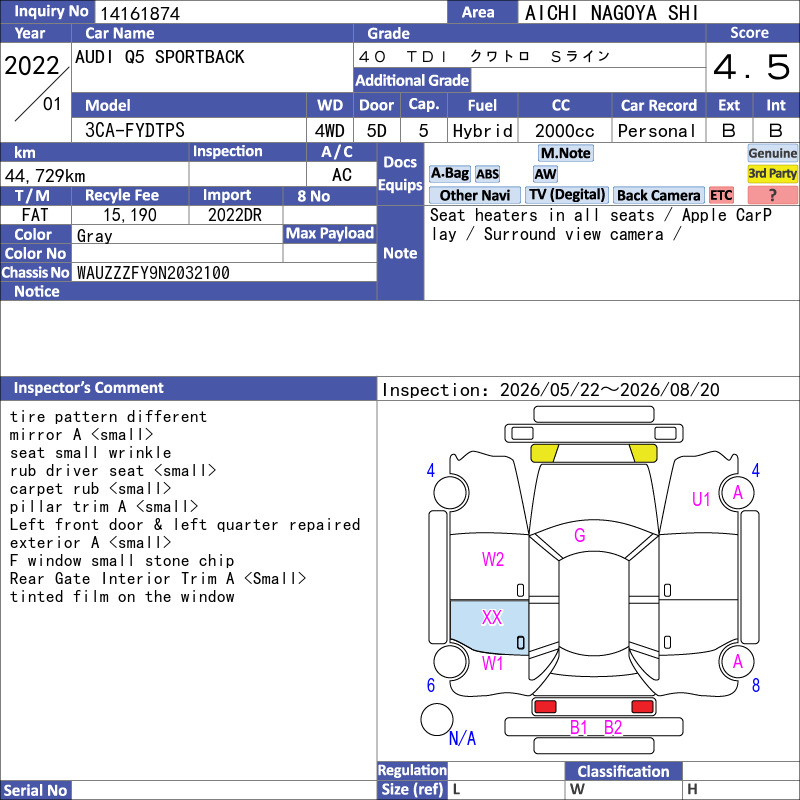Click the ABS equipment badge
This screenshot has height=800, width=800.
[487, 174]
